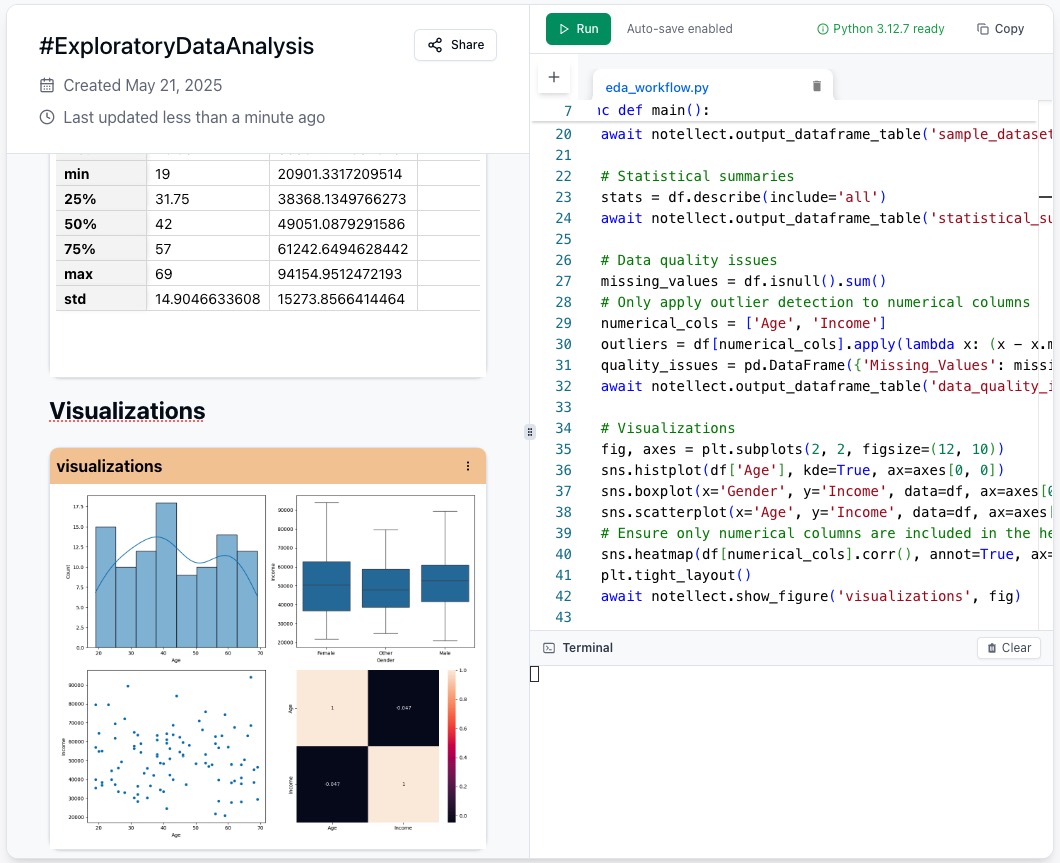The image size is (1060, 863).
Task: Place cursor on stats = df.describe line
Action: 743,197
